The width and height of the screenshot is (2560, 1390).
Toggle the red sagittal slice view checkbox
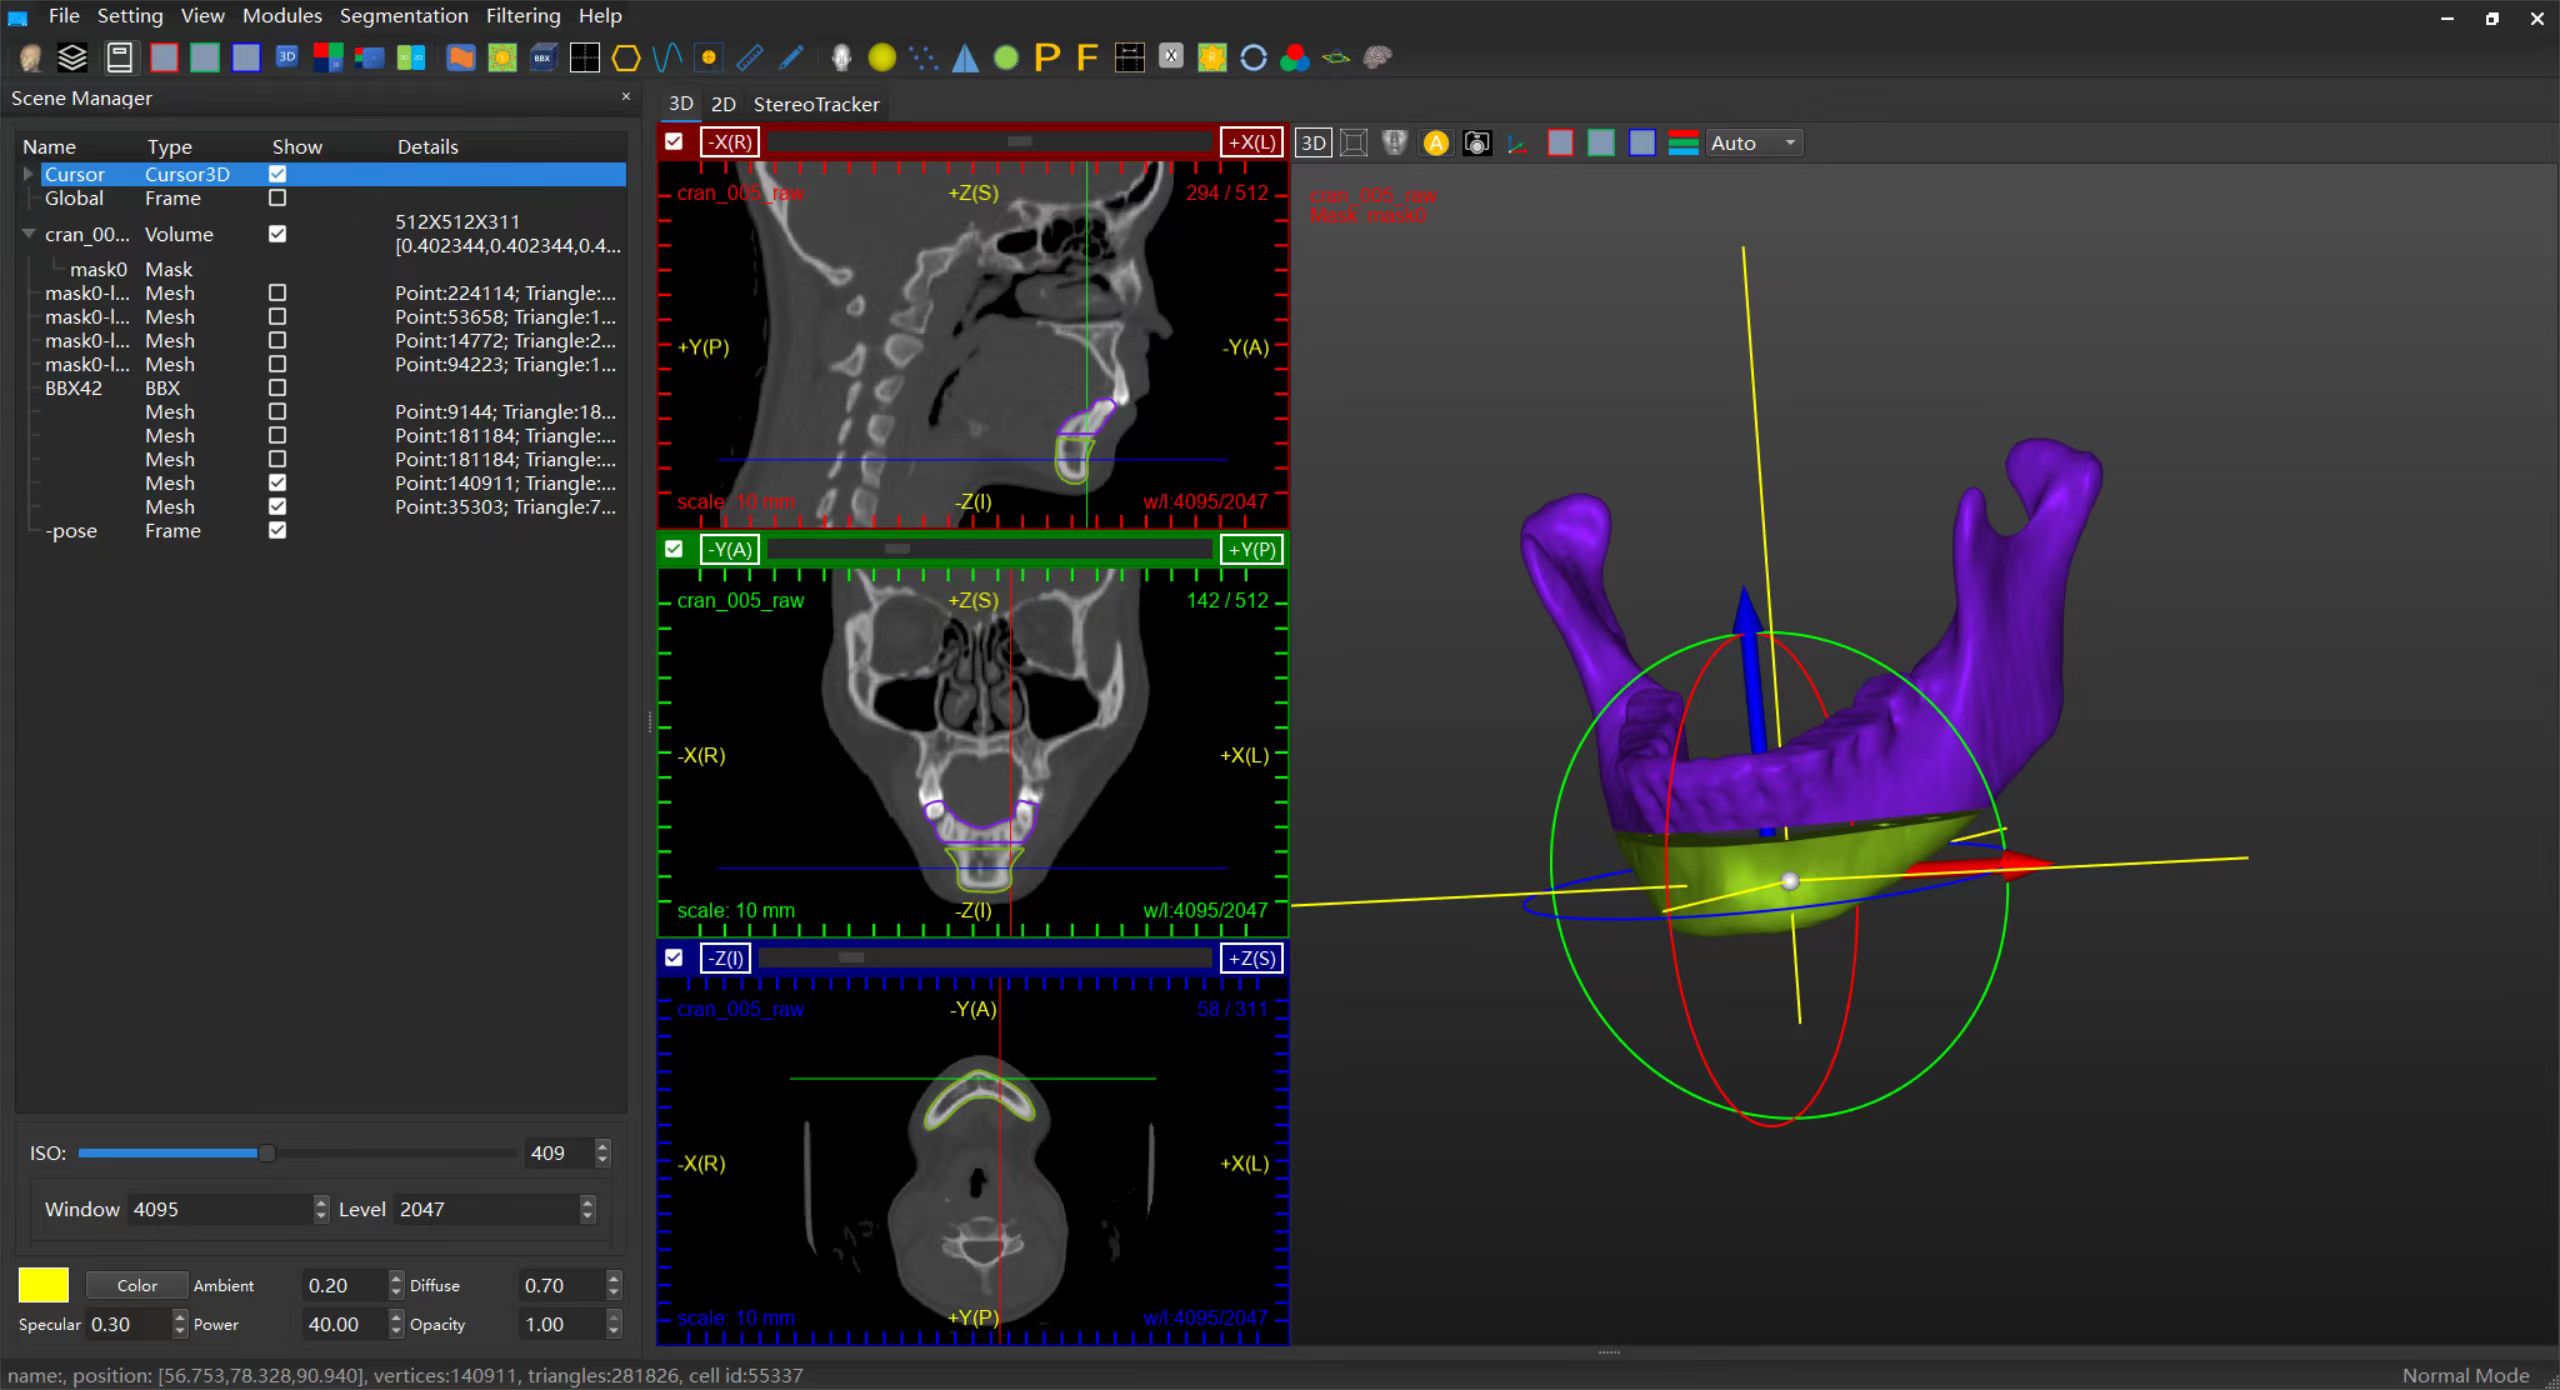click(x=674, y=142)
